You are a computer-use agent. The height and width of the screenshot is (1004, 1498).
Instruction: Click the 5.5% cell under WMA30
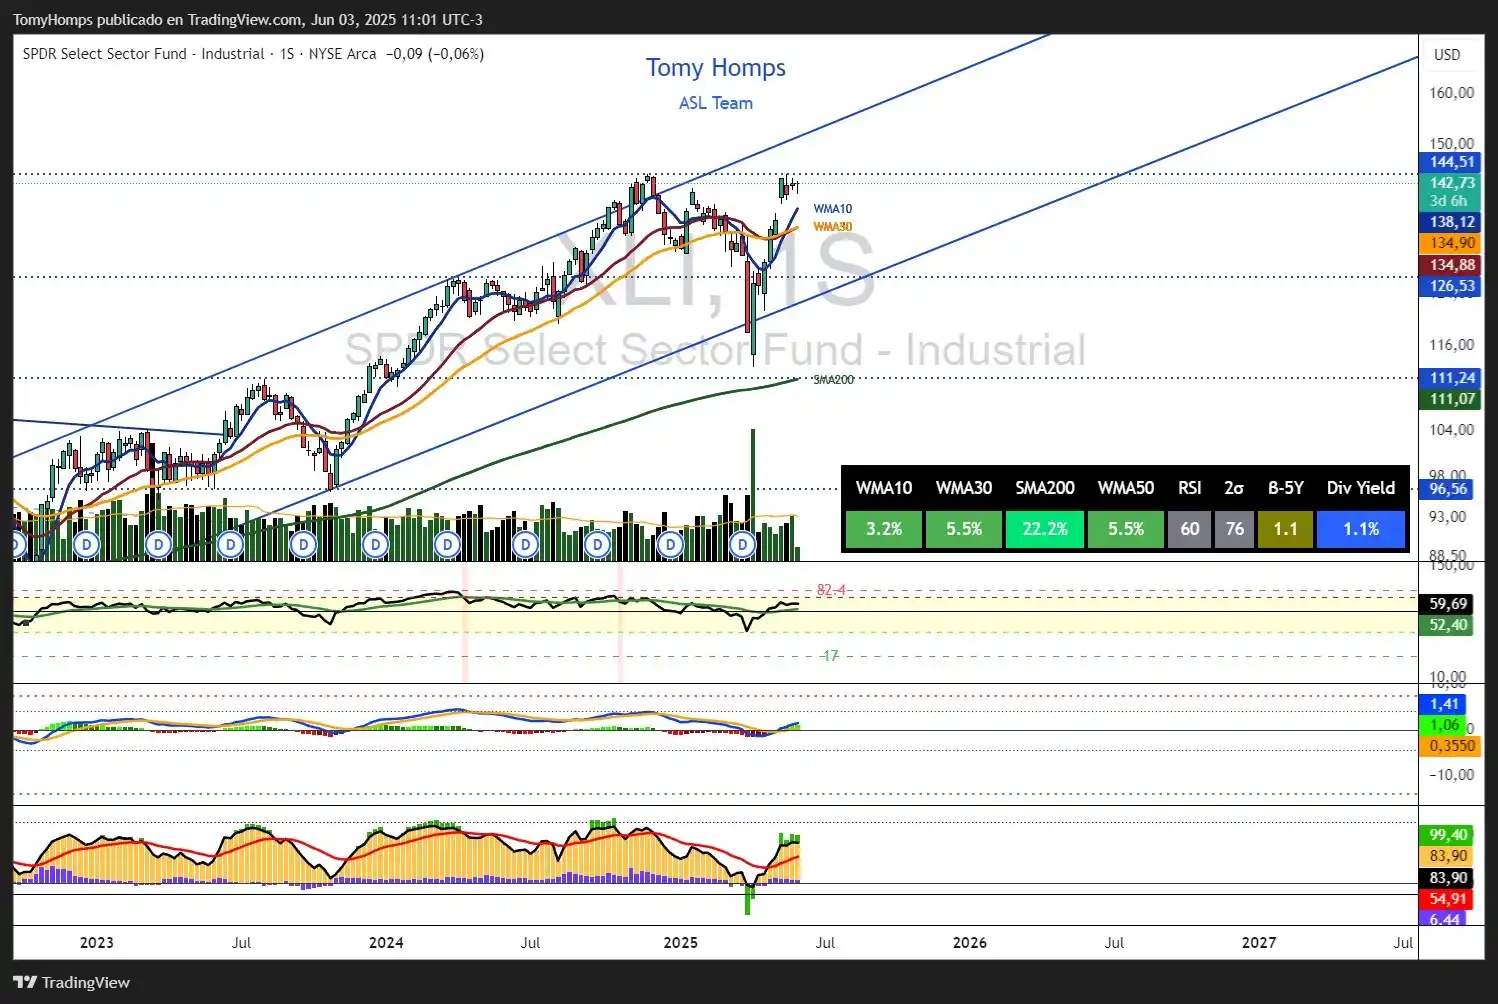964,529
